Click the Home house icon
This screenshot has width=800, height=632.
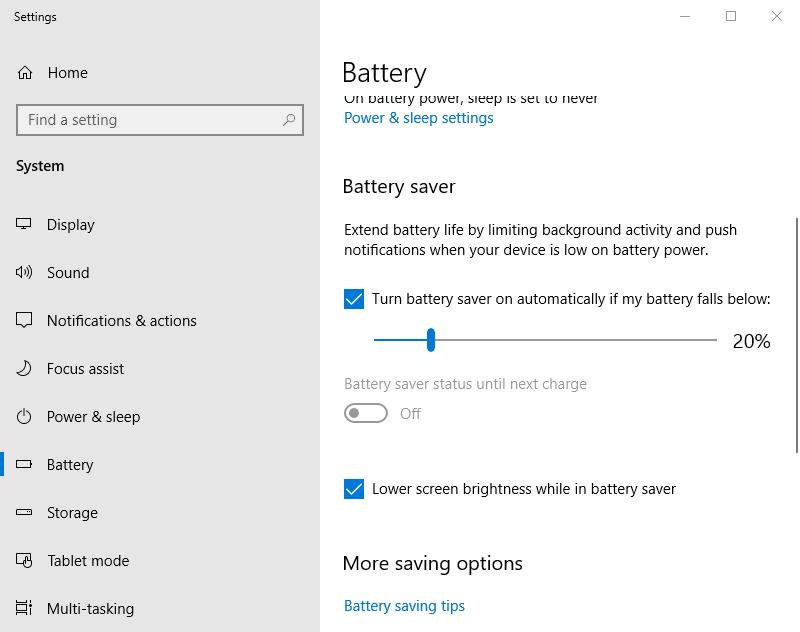tap(24, 73)
